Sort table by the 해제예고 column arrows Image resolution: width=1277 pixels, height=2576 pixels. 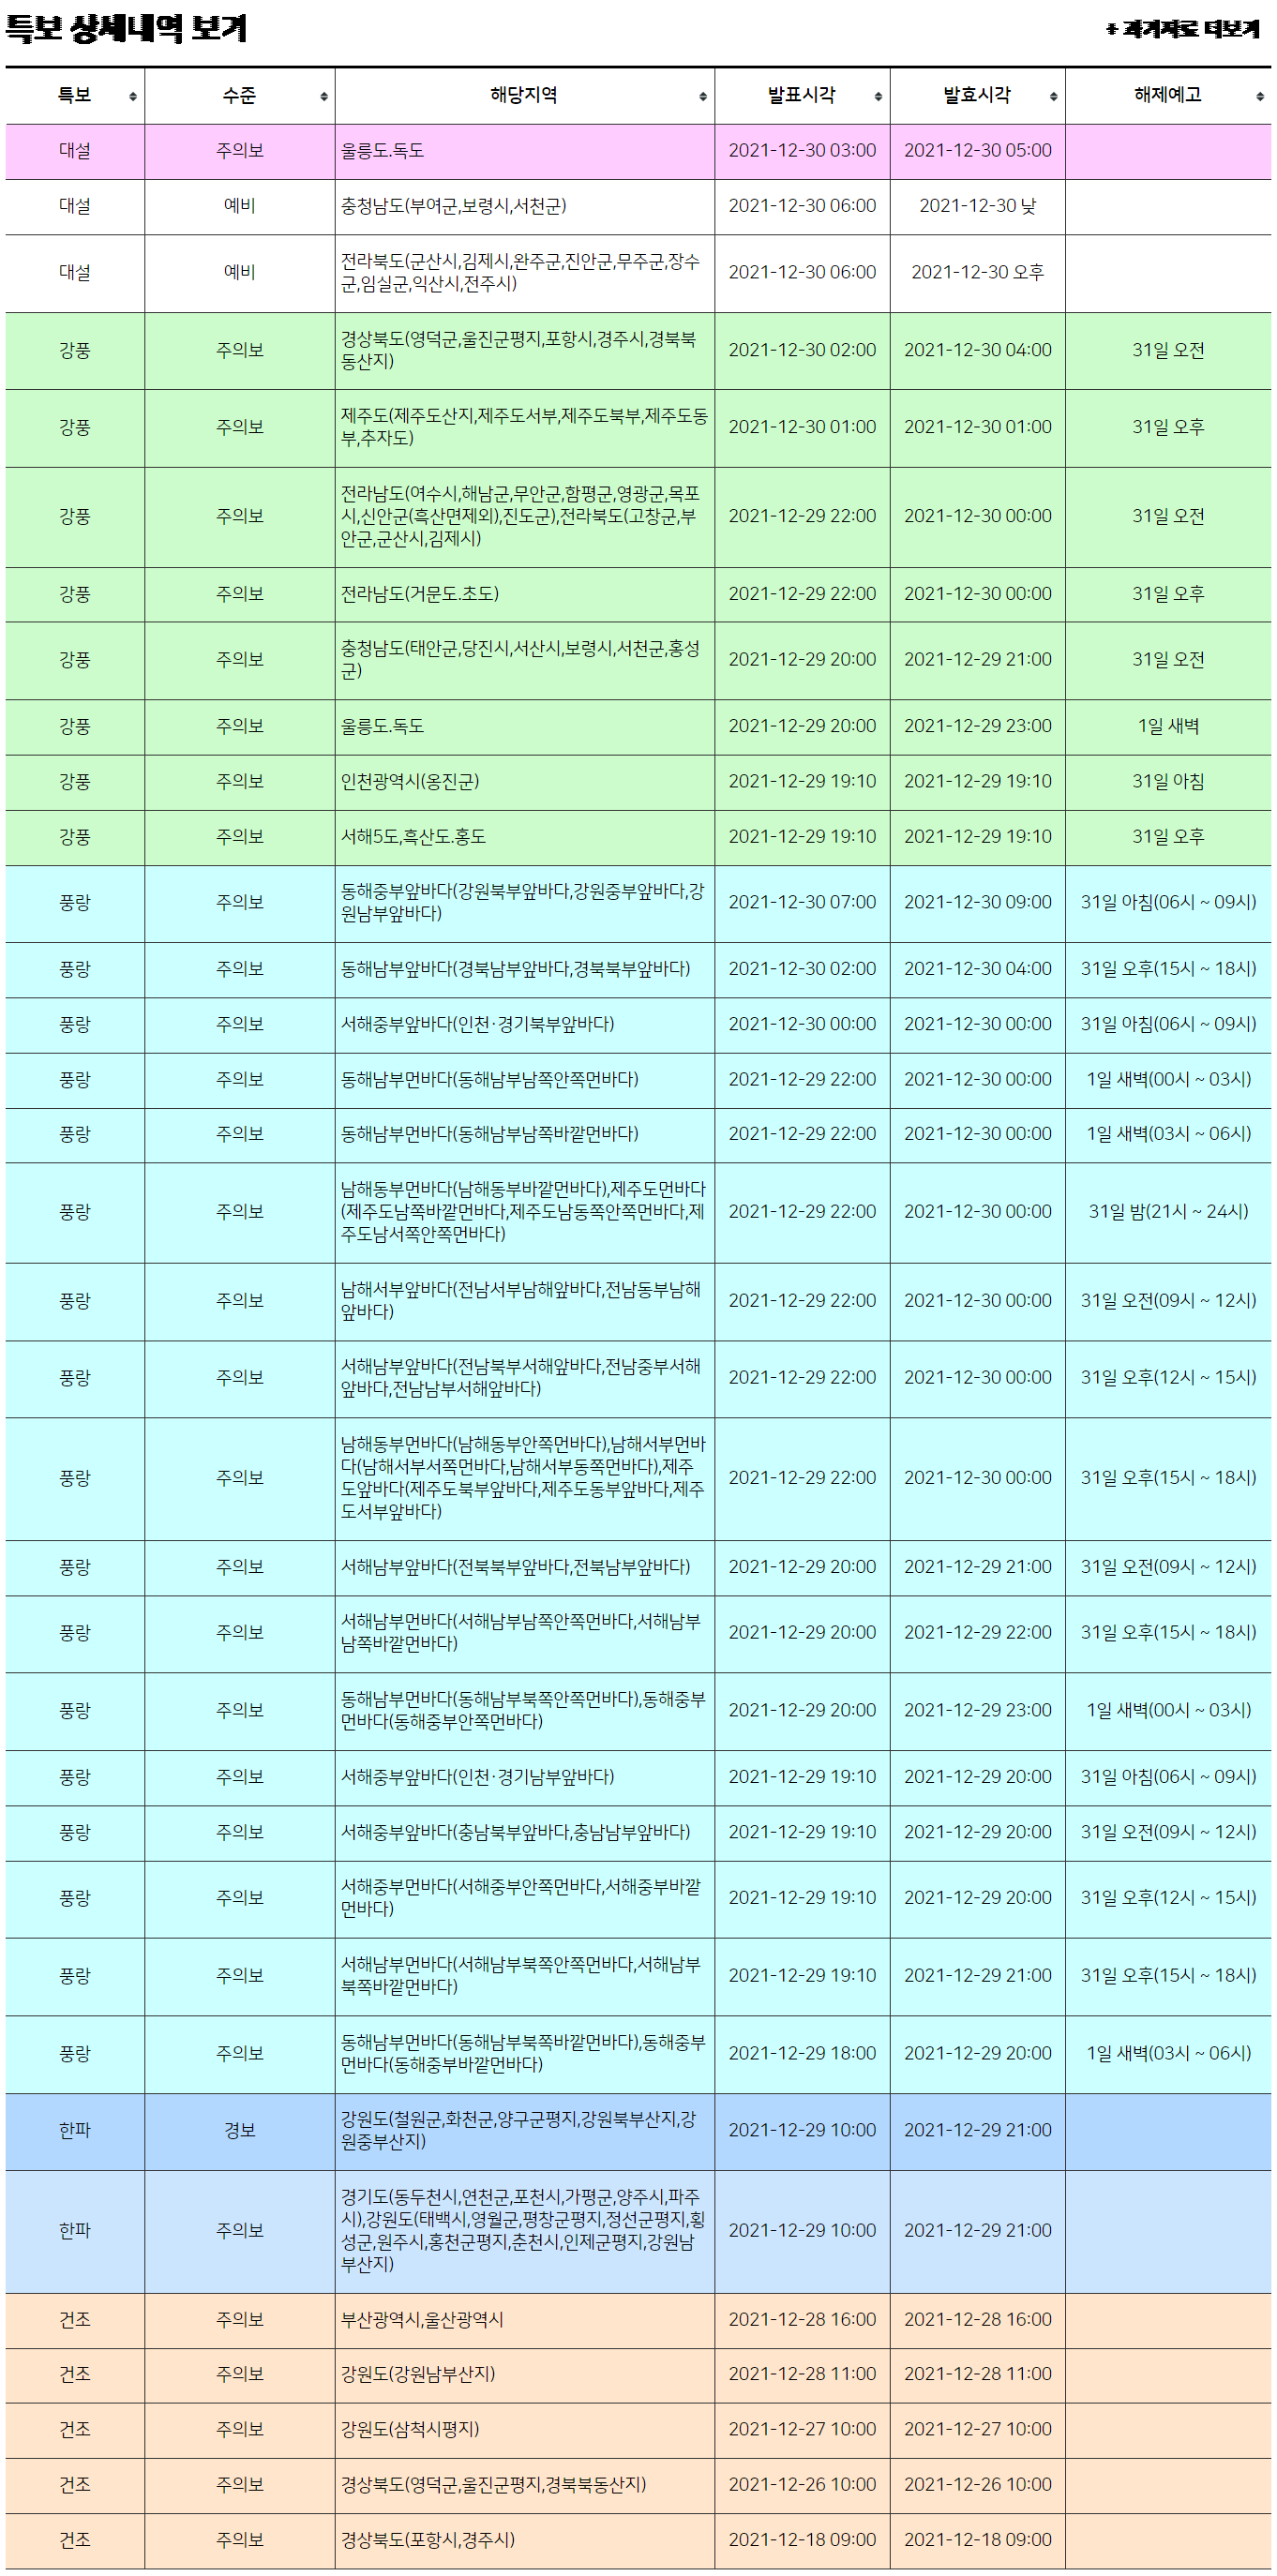1260,97
